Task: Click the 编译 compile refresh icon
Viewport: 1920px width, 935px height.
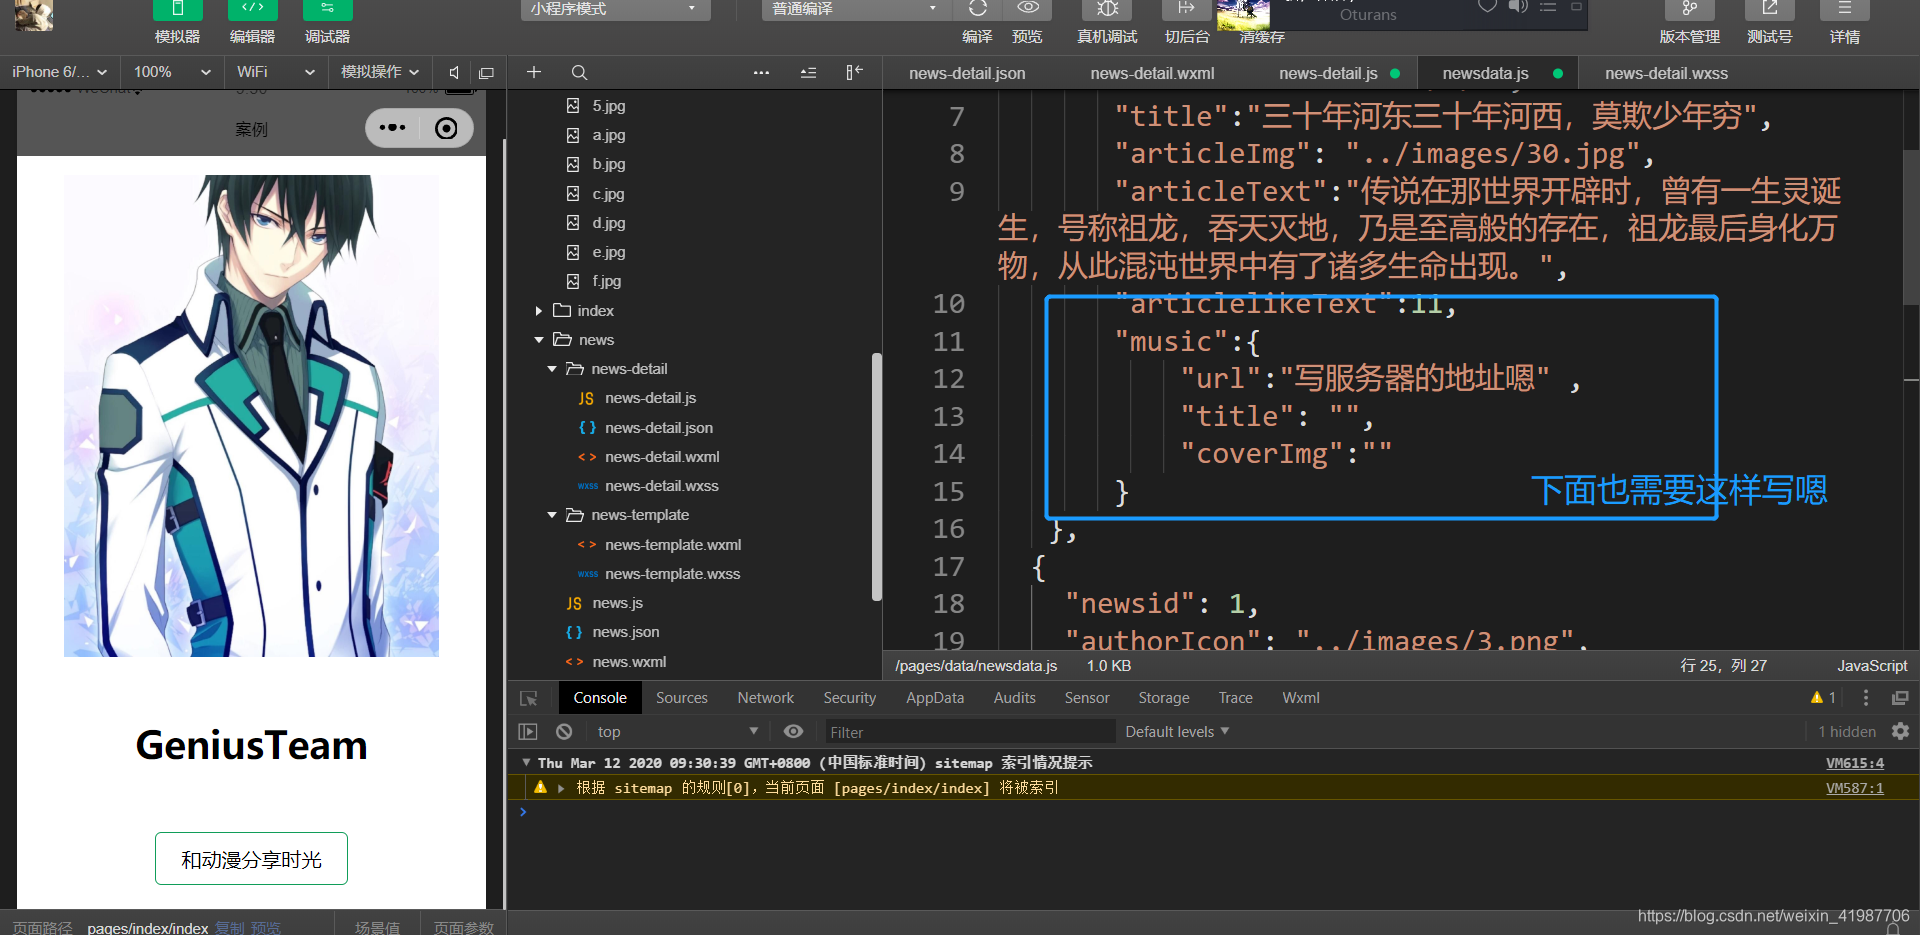Action: coord(978,9)
